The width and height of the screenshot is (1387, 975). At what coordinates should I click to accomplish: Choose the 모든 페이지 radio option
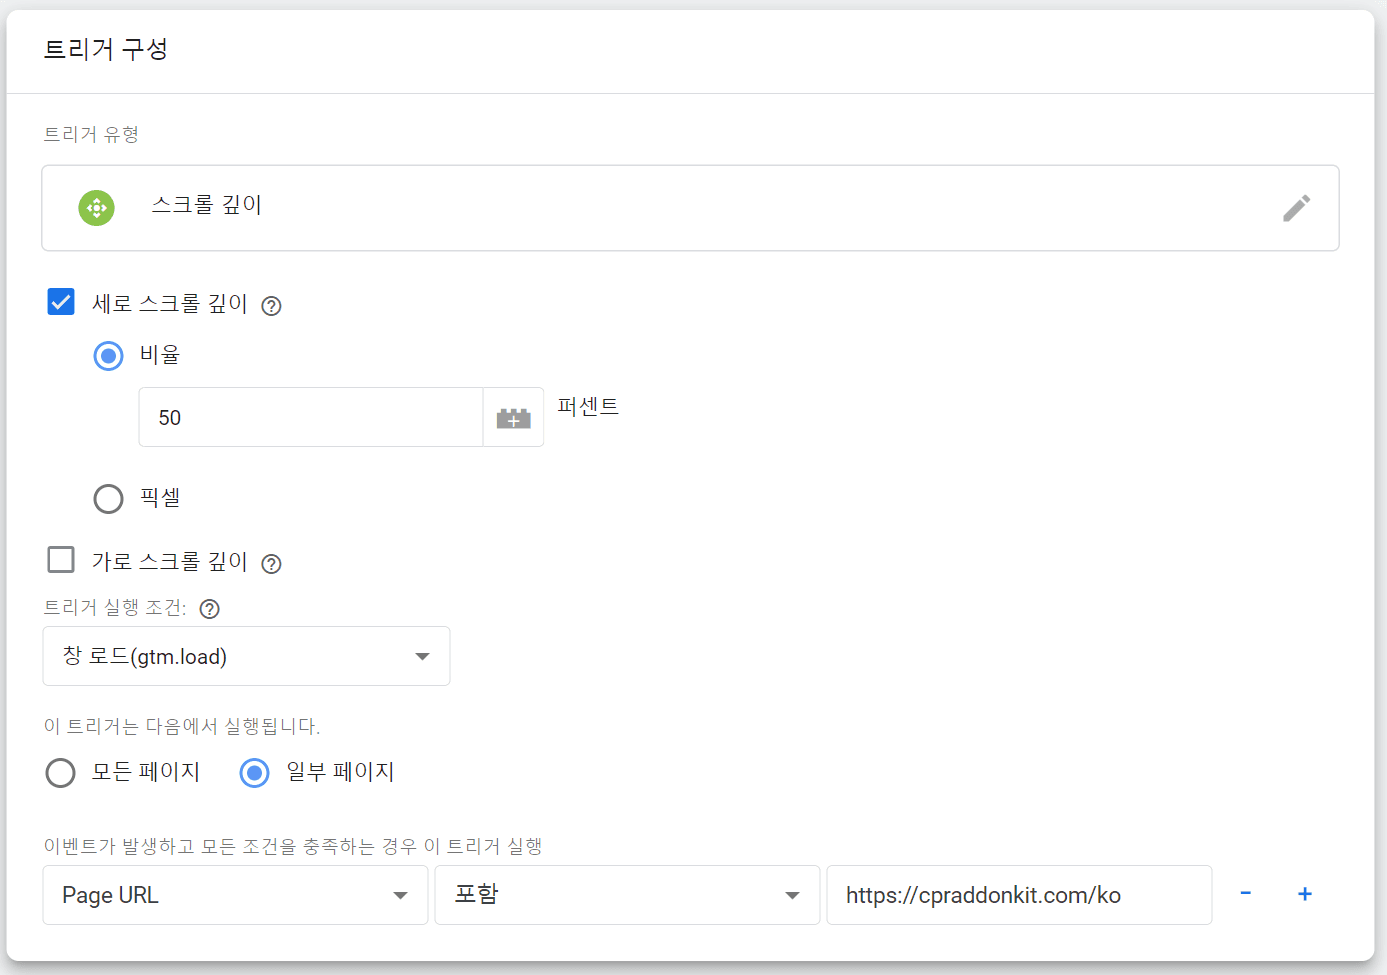(61, 773)
